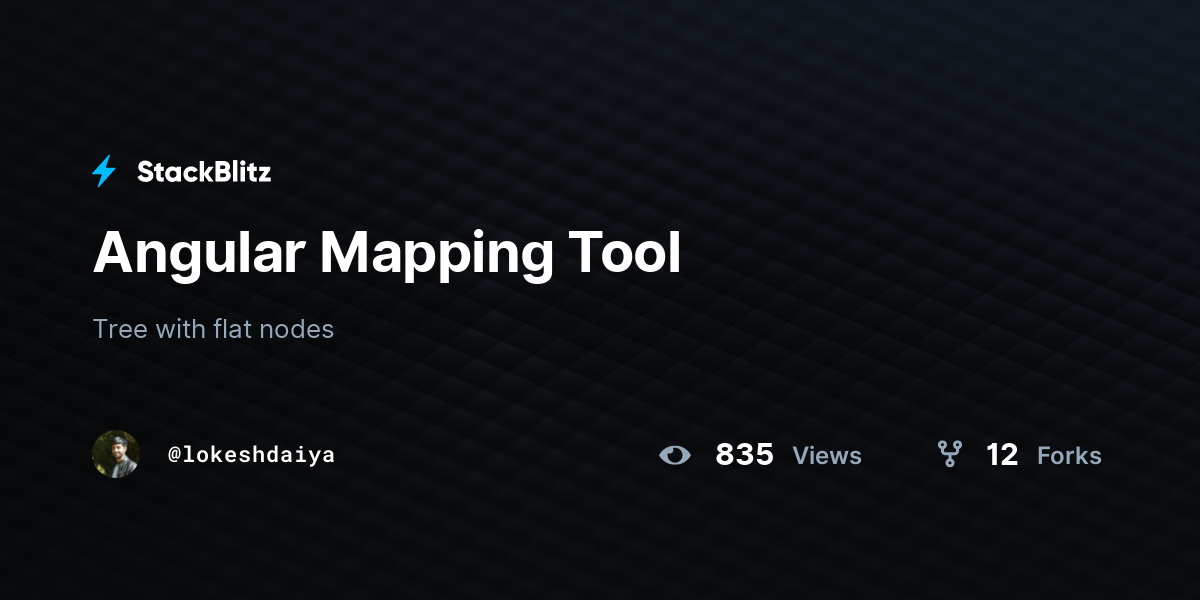This screenshot has height=600, width=1200.
Task: Click the @lokeshdaiya username link
Action: (252, 455)
